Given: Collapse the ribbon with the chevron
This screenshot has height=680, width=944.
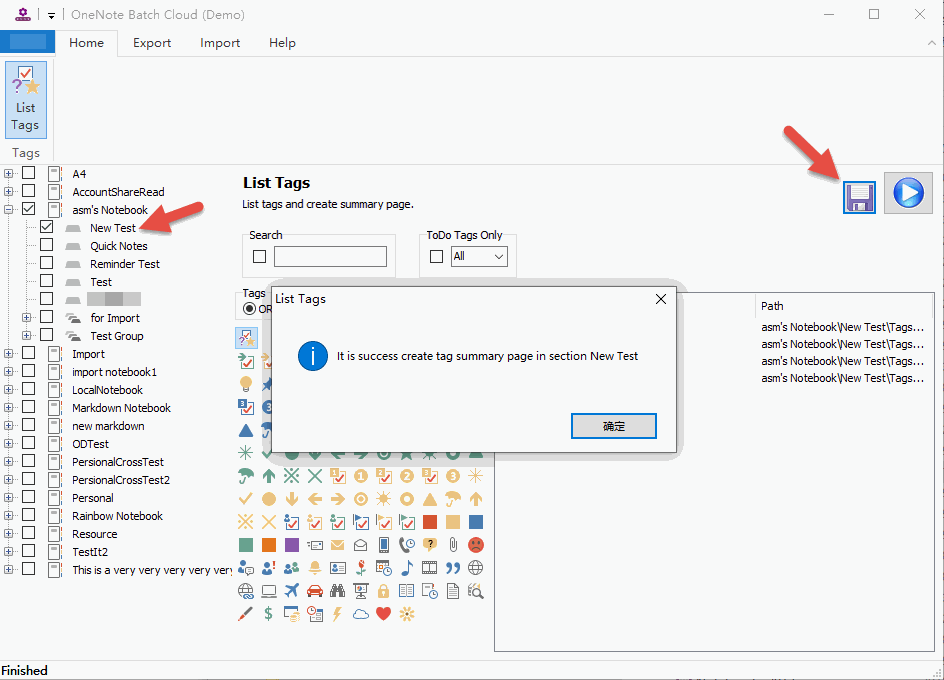Looking at the screenshot, I should pos(931,43).
